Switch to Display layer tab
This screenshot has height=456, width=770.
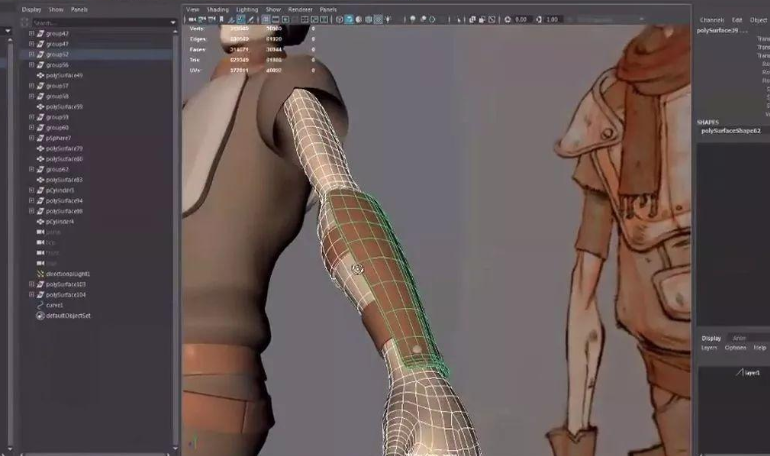[x=711, y=338]
